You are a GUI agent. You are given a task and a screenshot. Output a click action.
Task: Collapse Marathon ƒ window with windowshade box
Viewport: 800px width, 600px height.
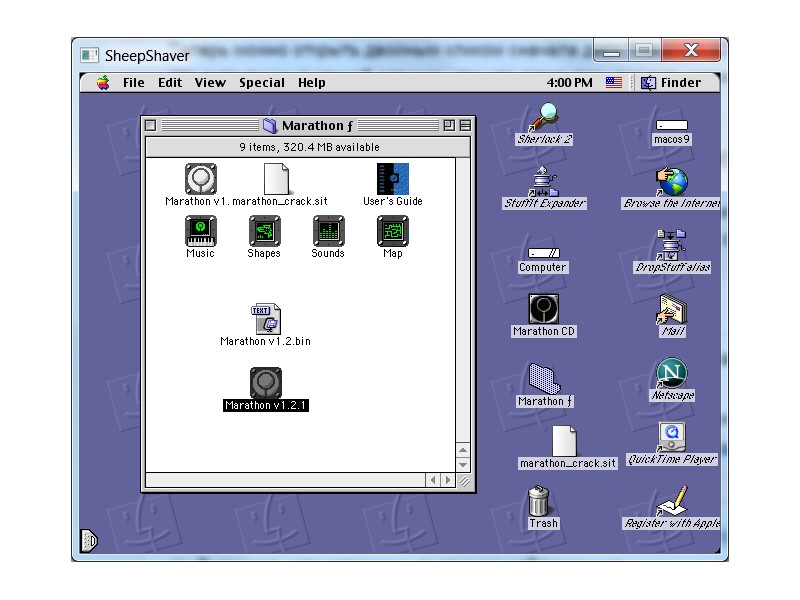point(465,125)
